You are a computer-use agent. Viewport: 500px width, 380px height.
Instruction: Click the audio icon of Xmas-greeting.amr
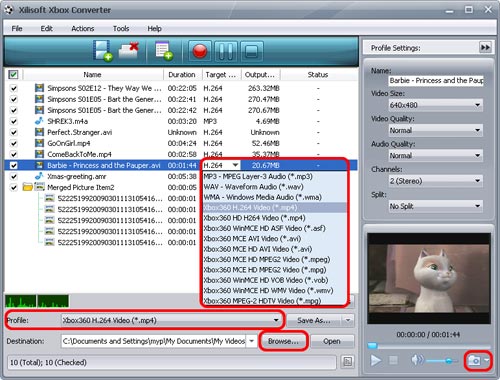39,176
